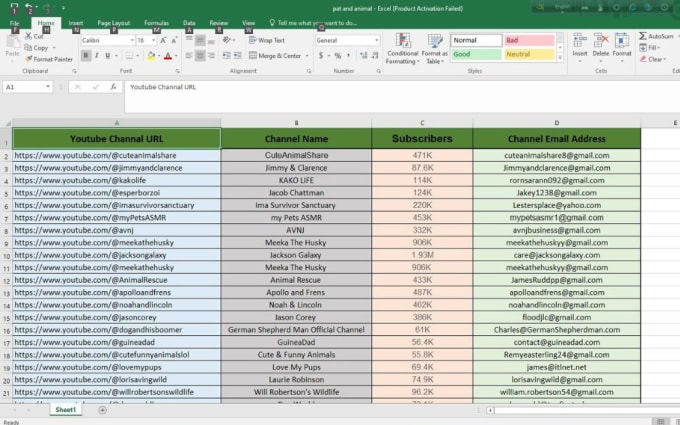This screenshot has width=680, height=425.
Task: Click the Name Box showing A1
Action: [x=28, y=87]
